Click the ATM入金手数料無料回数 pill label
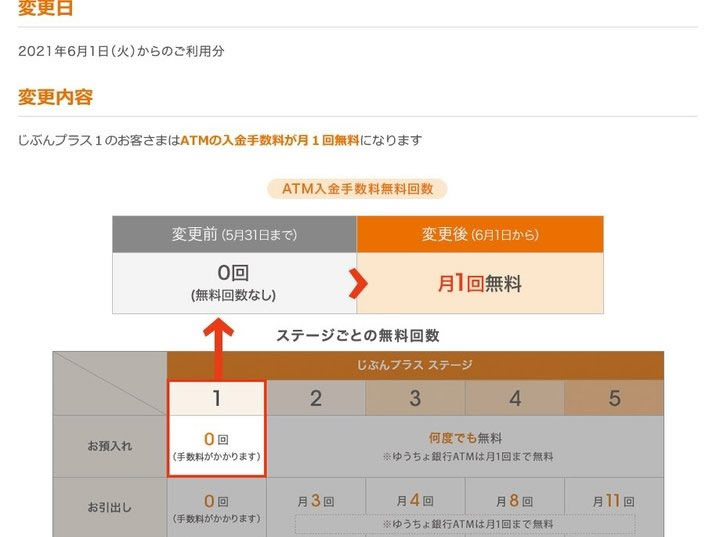This screenshot has width=716, height=537. [x=357, y=189]
